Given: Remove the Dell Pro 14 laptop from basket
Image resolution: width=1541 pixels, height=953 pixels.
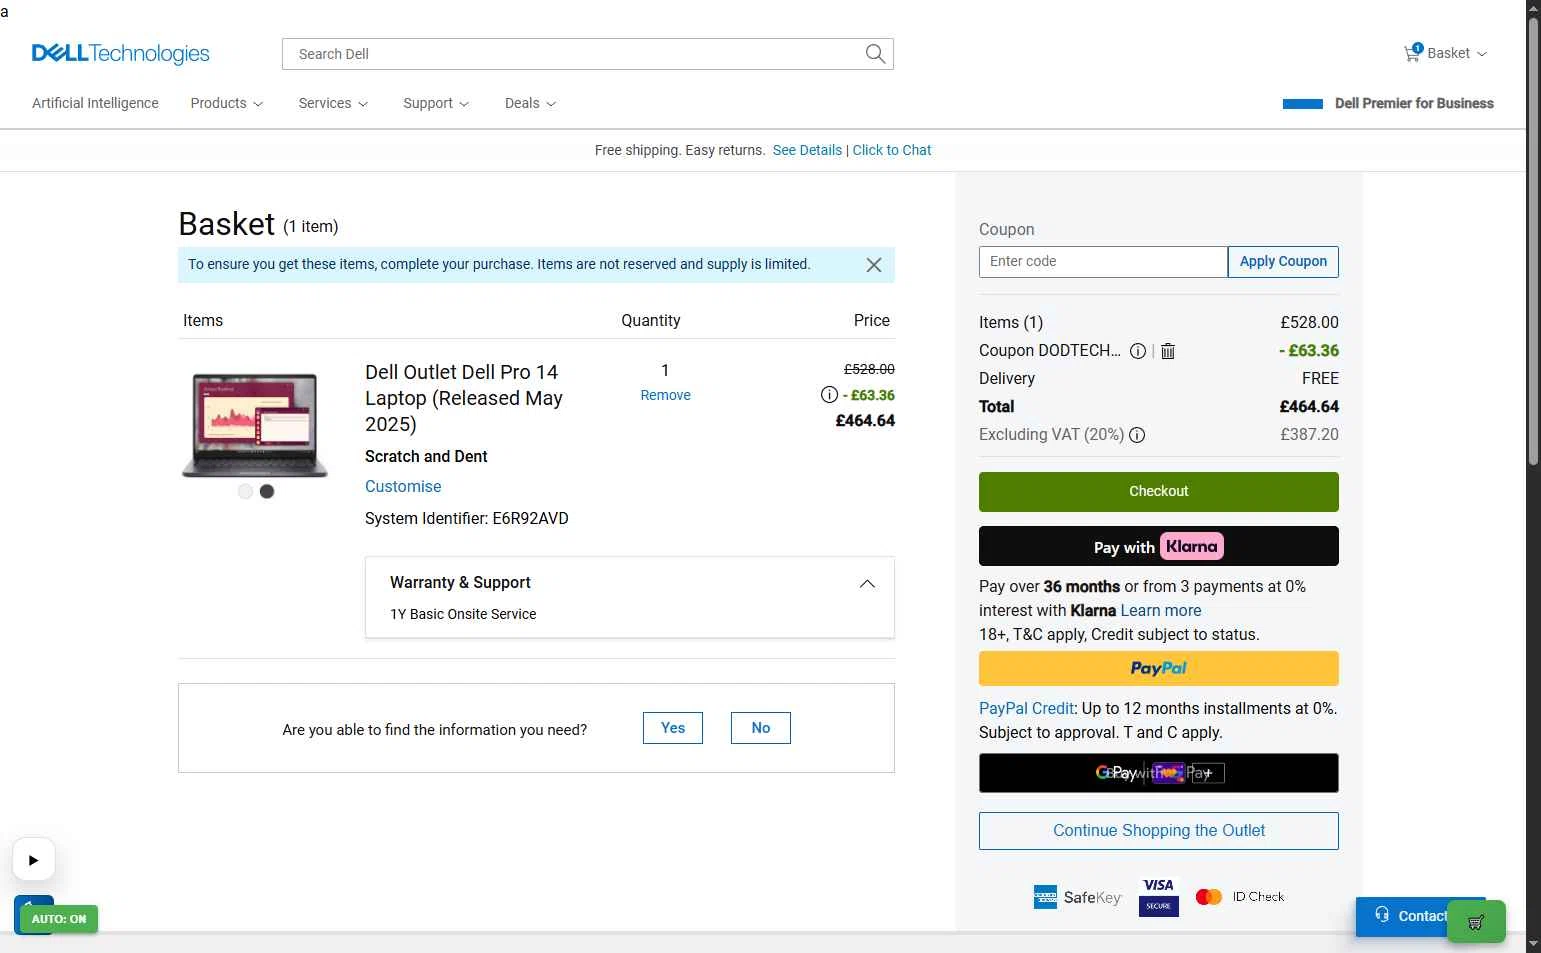Looking at the screenshot, I should coord(665,396).
